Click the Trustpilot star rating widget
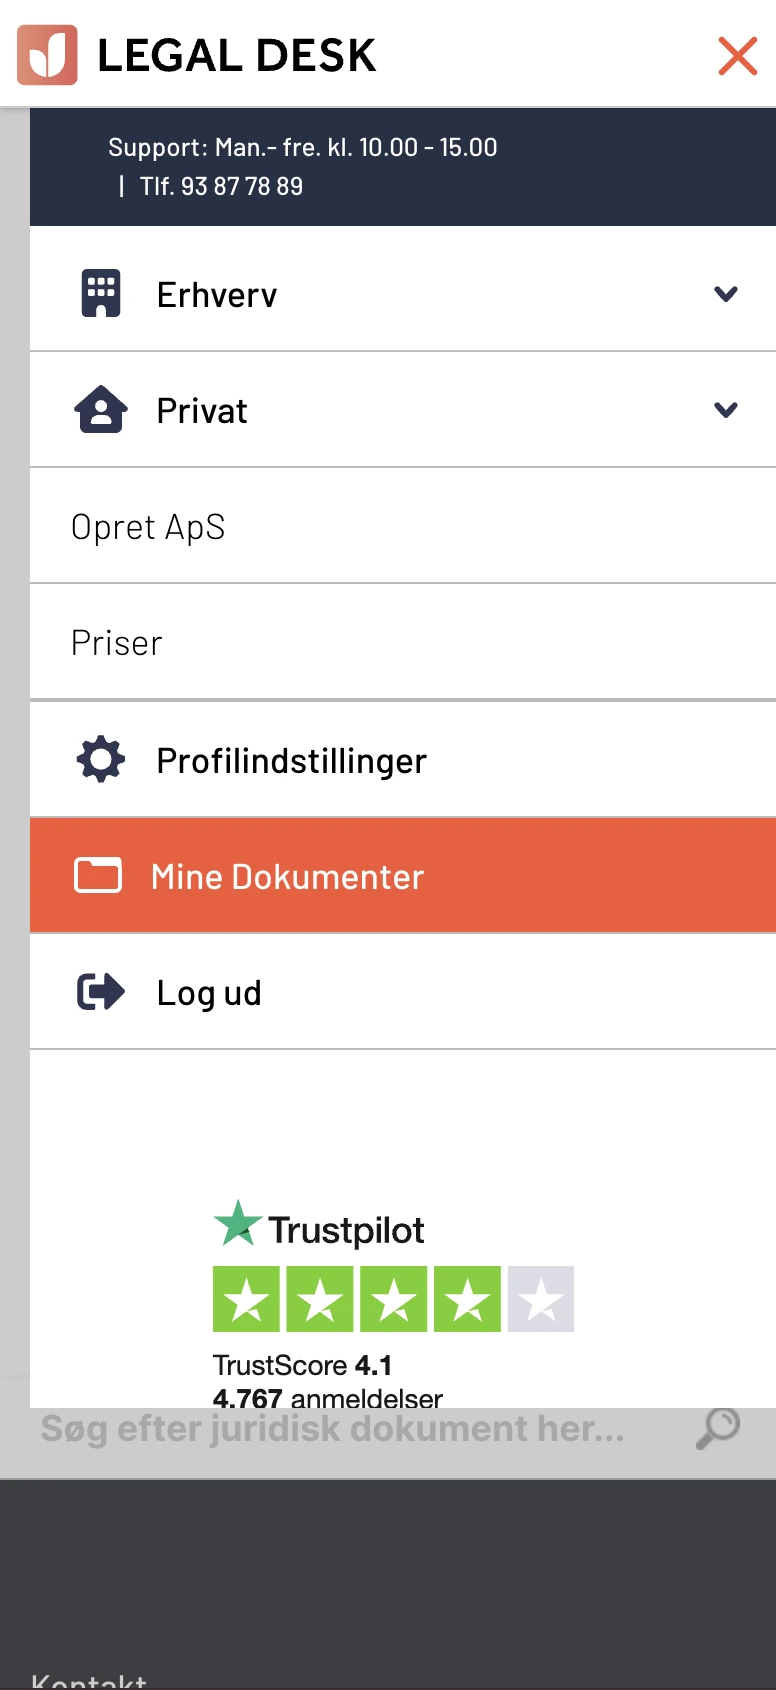 [x=393, y=1299]
